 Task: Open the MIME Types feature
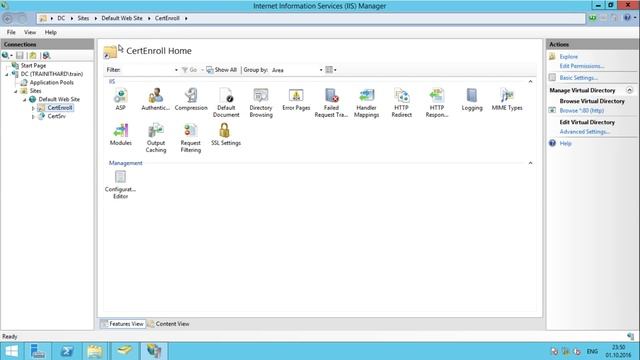pos(507,99)
